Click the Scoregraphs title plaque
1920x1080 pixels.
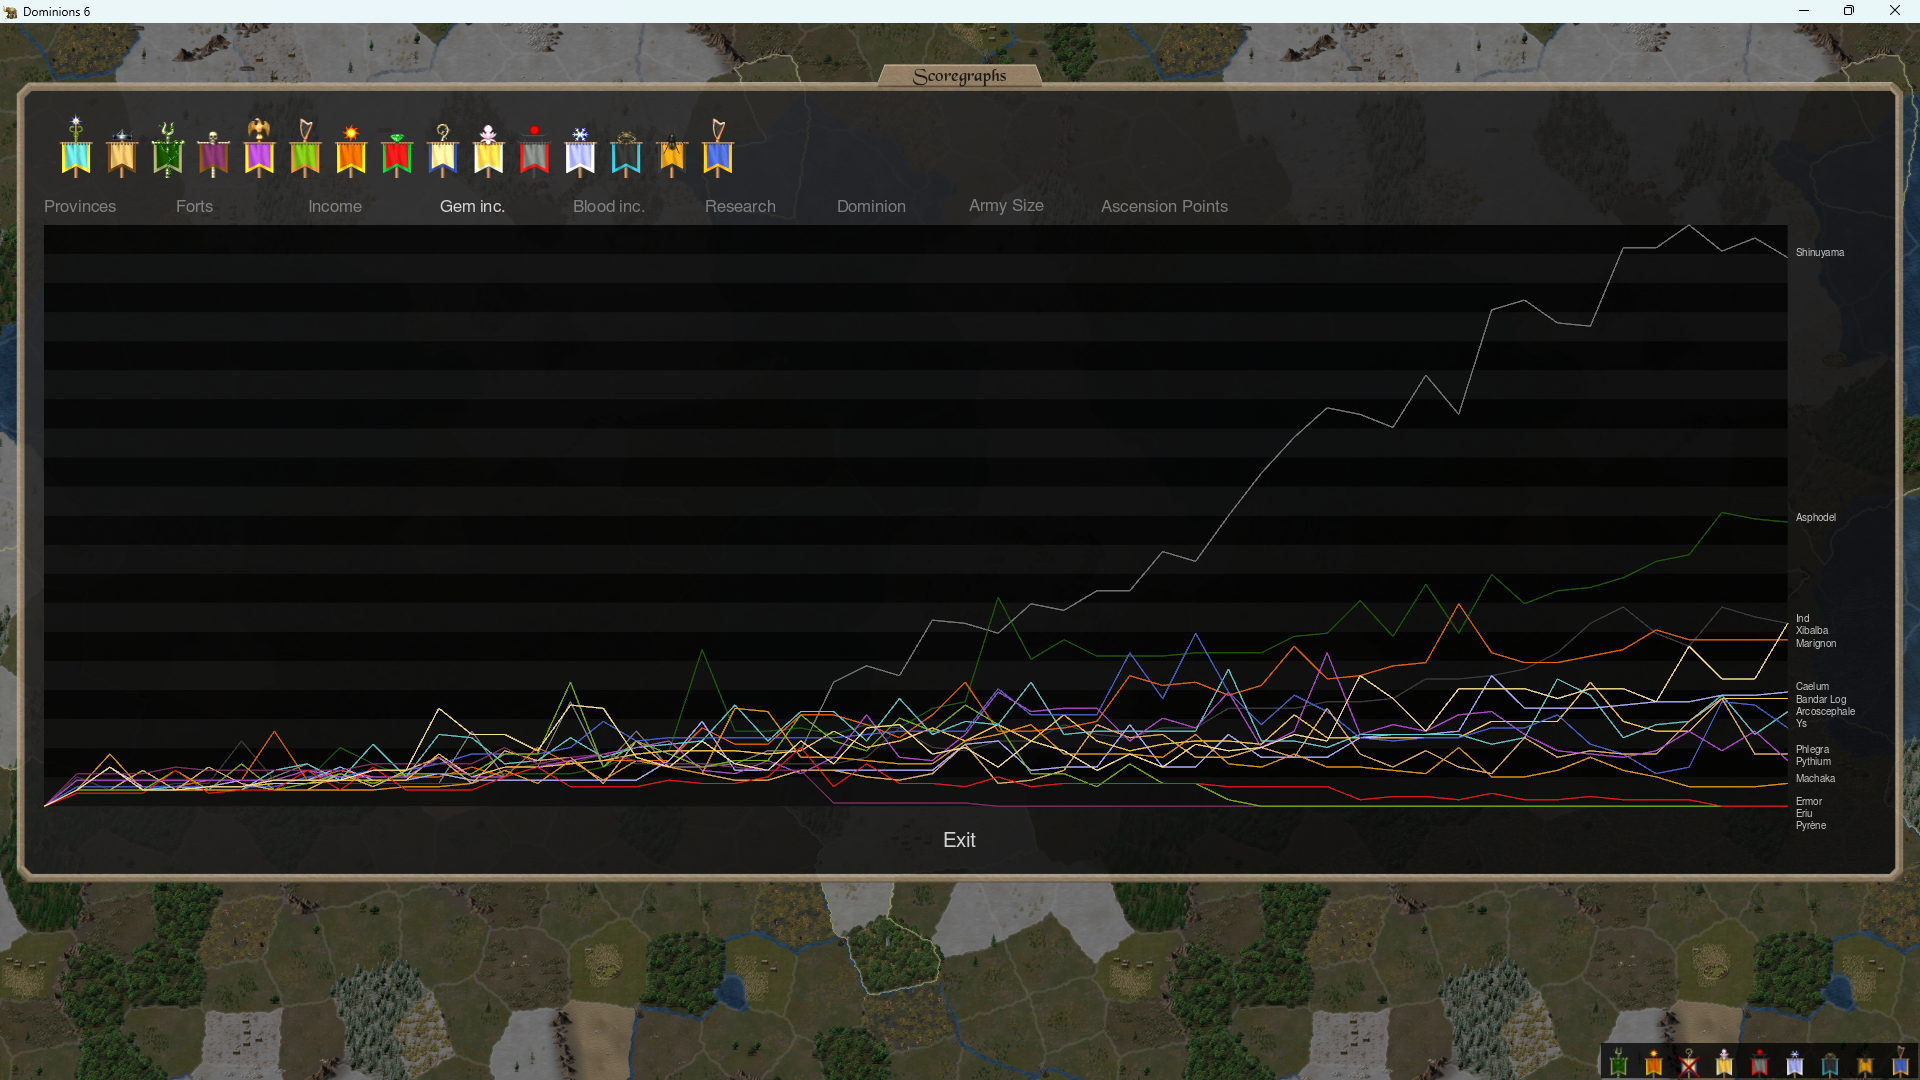tap(960, 76)
